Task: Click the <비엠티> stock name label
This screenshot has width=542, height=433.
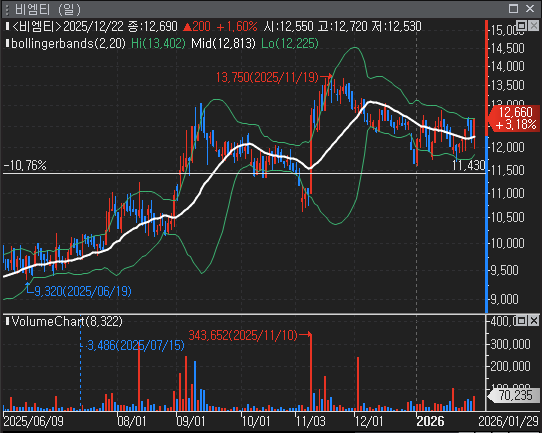Action: click(37, 26)
